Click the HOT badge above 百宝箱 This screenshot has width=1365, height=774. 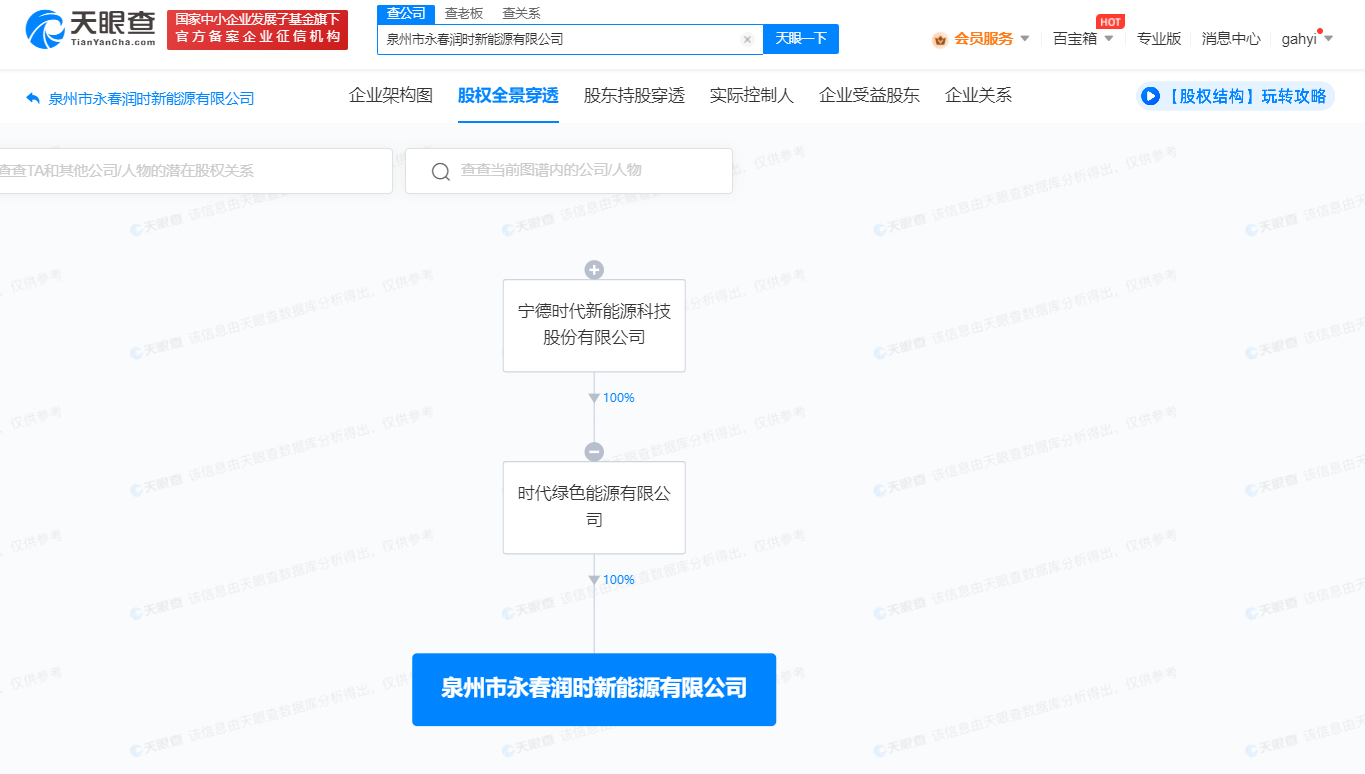pos(1107,20)
